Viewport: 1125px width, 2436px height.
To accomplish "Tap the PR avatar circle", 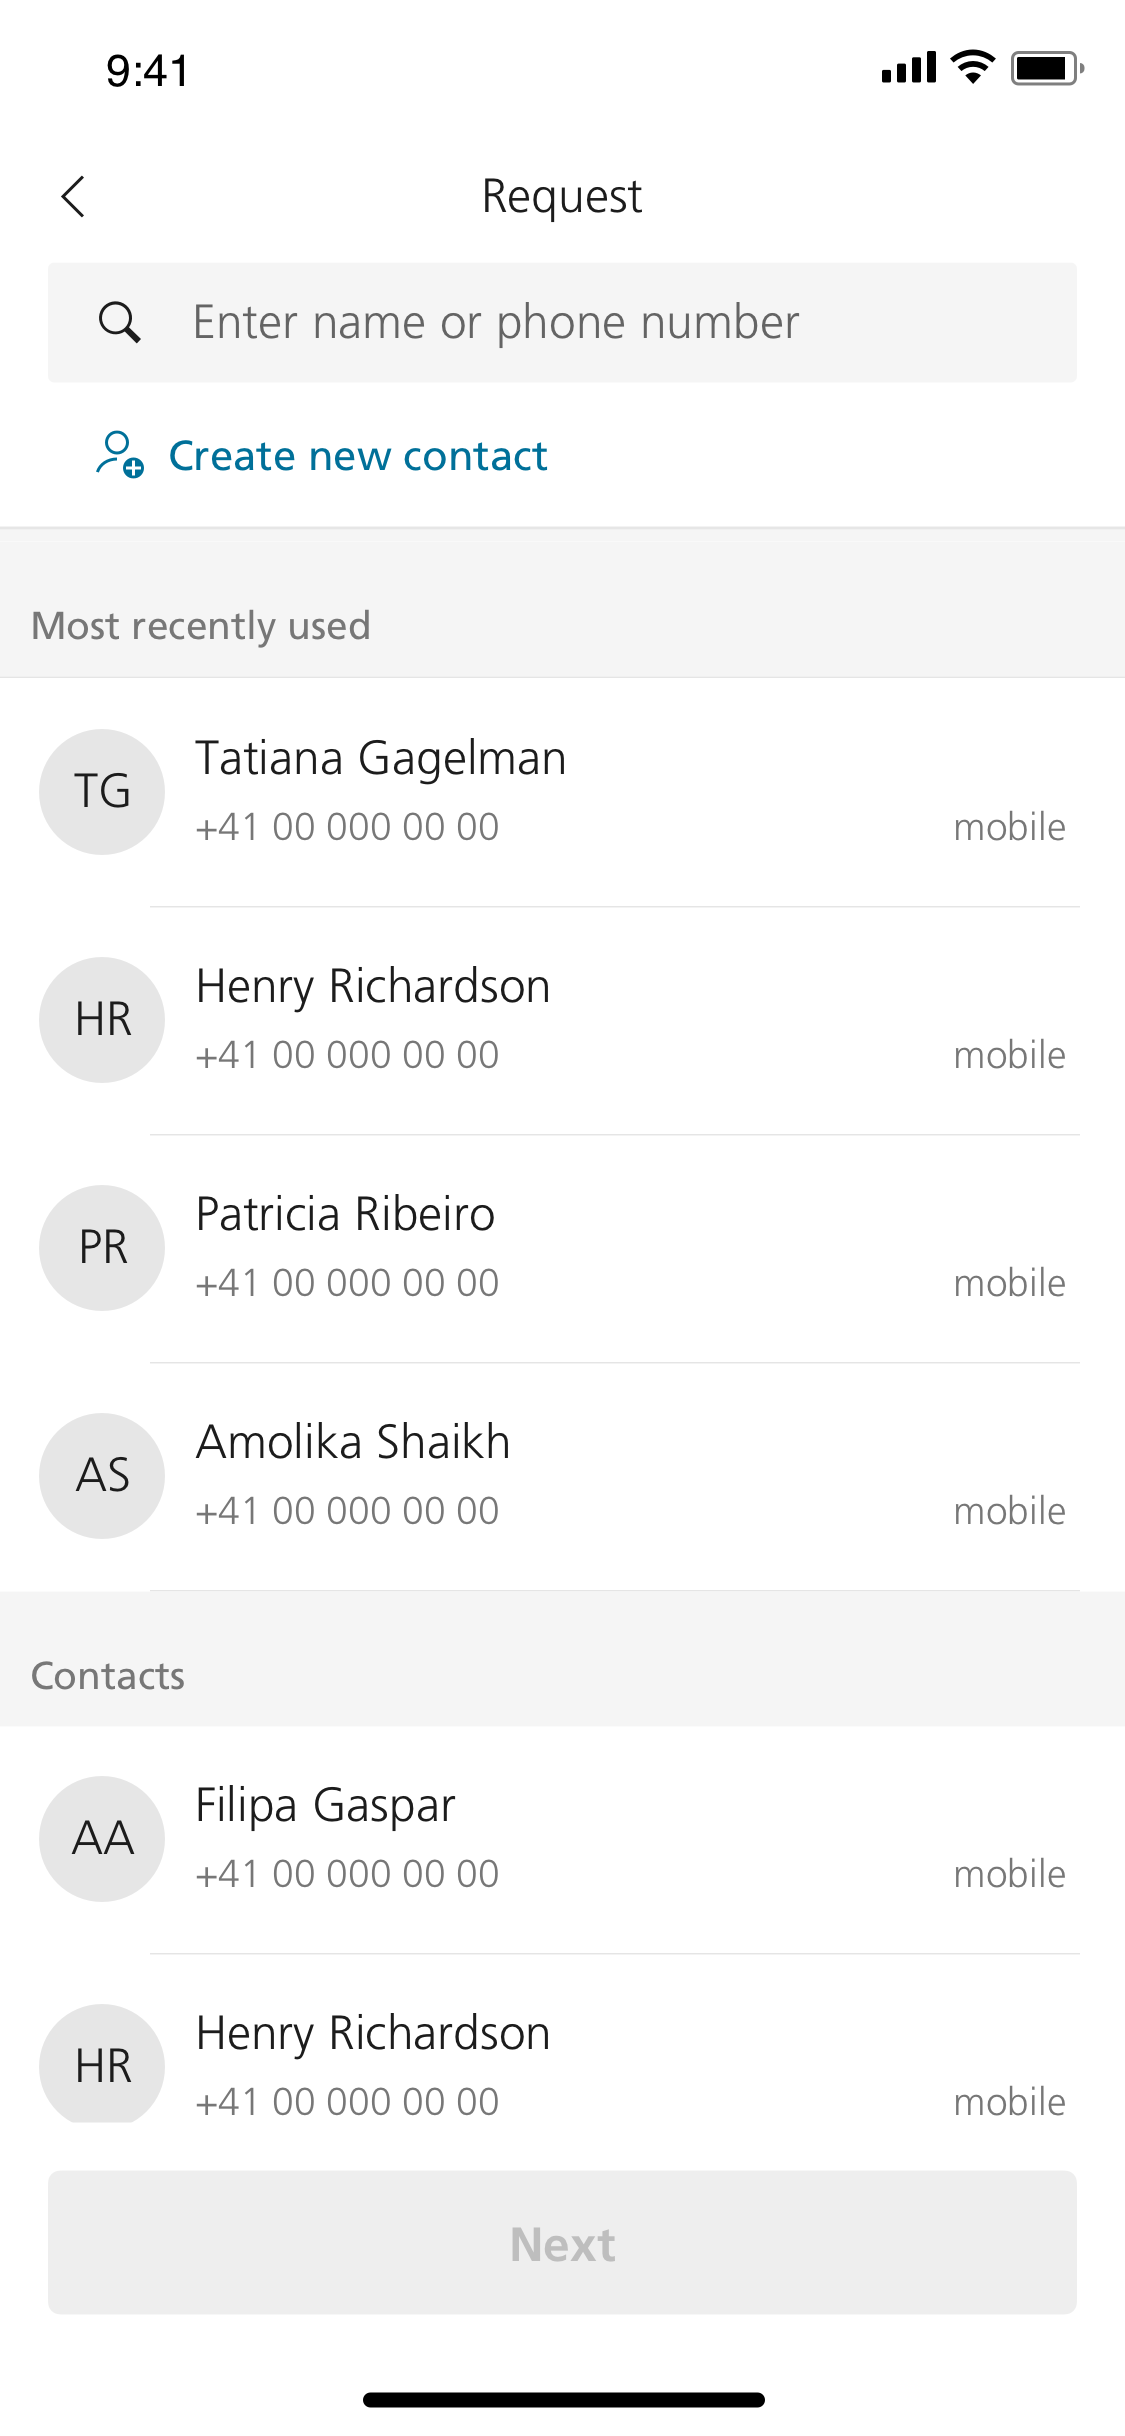I will [x=102, y=1248].
